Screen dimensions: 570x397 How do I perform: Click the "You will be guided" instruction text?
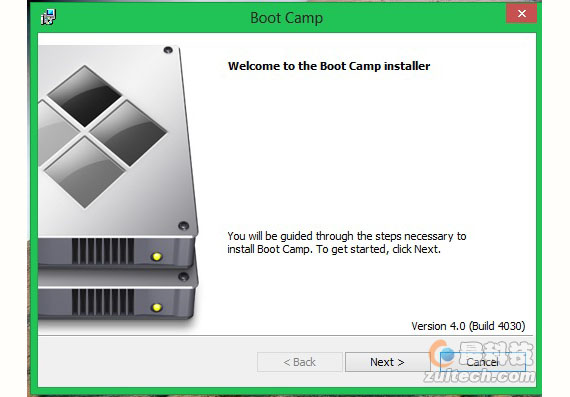pyautogui.click(x=347, y=242)
